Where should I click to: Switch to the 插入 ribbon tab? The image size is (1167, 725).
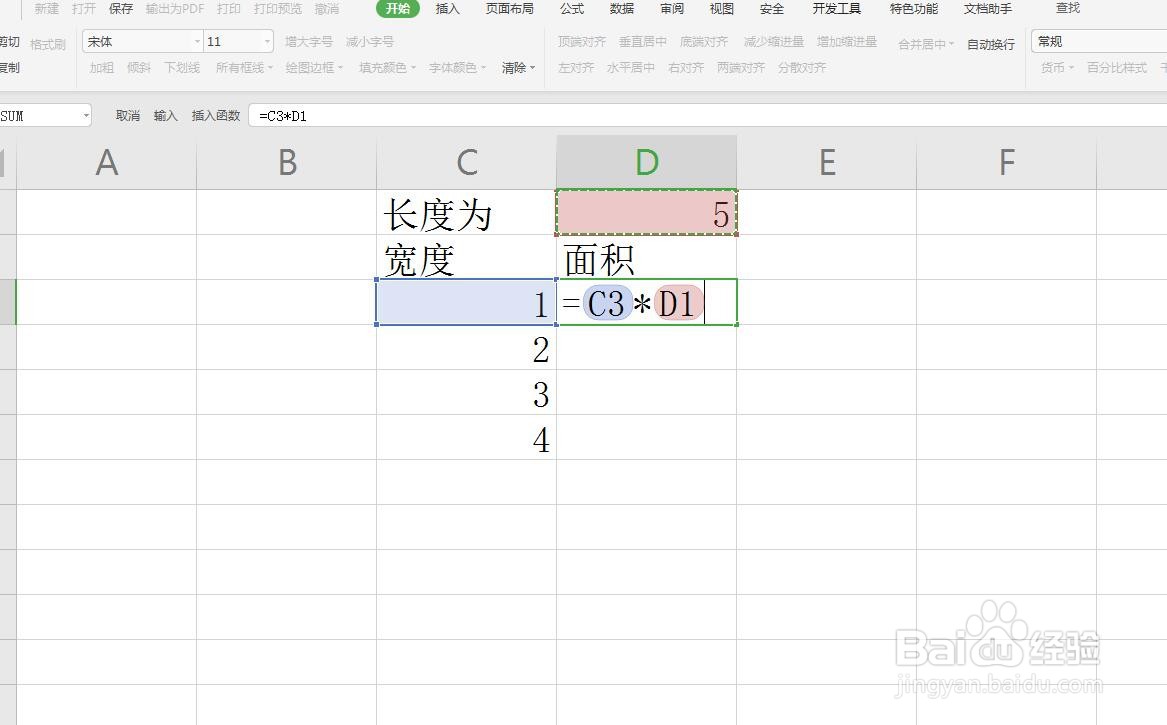coord(447,8)
